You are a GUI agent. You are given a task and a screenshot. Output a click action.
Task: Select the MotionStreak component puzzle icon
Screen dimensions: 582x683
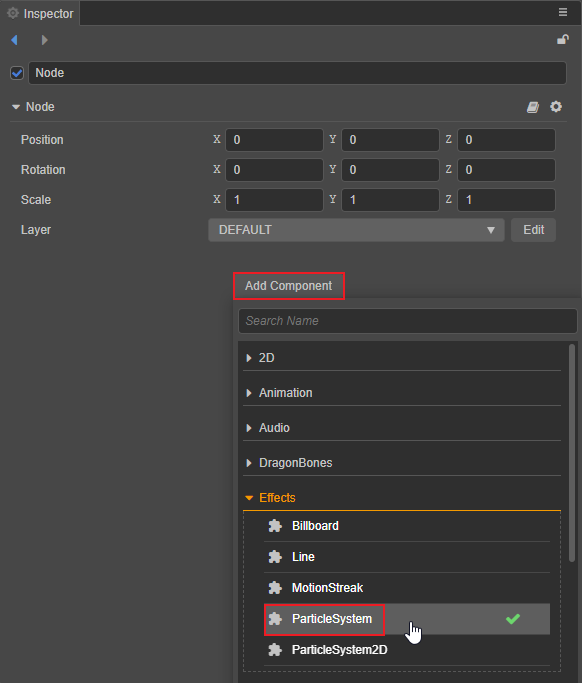tap(275, 588)
